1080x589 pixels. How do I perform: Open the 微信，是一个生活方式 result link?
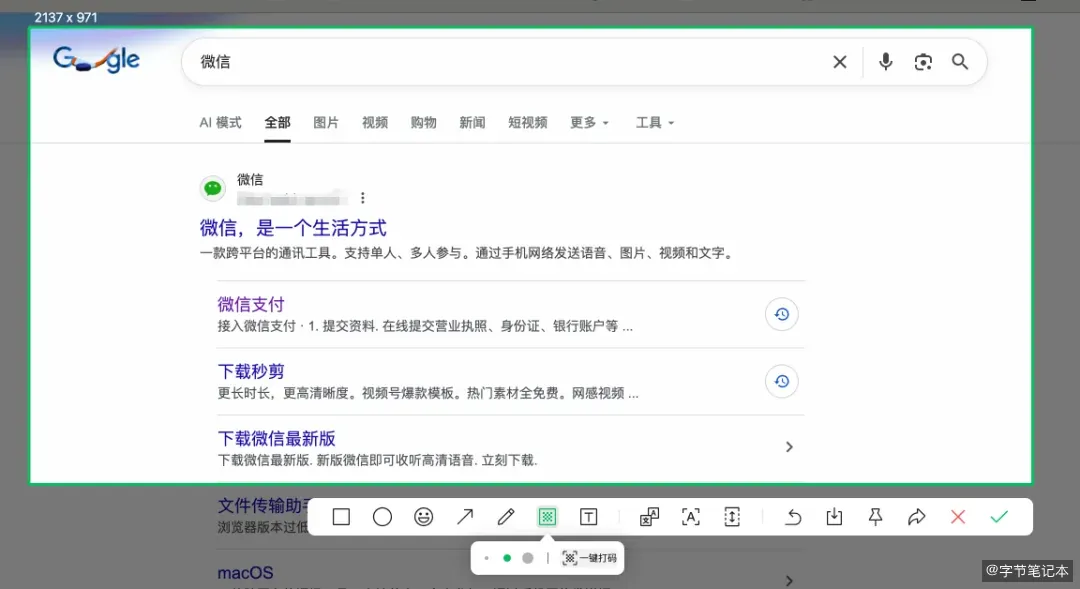click(x=293, y=228)
